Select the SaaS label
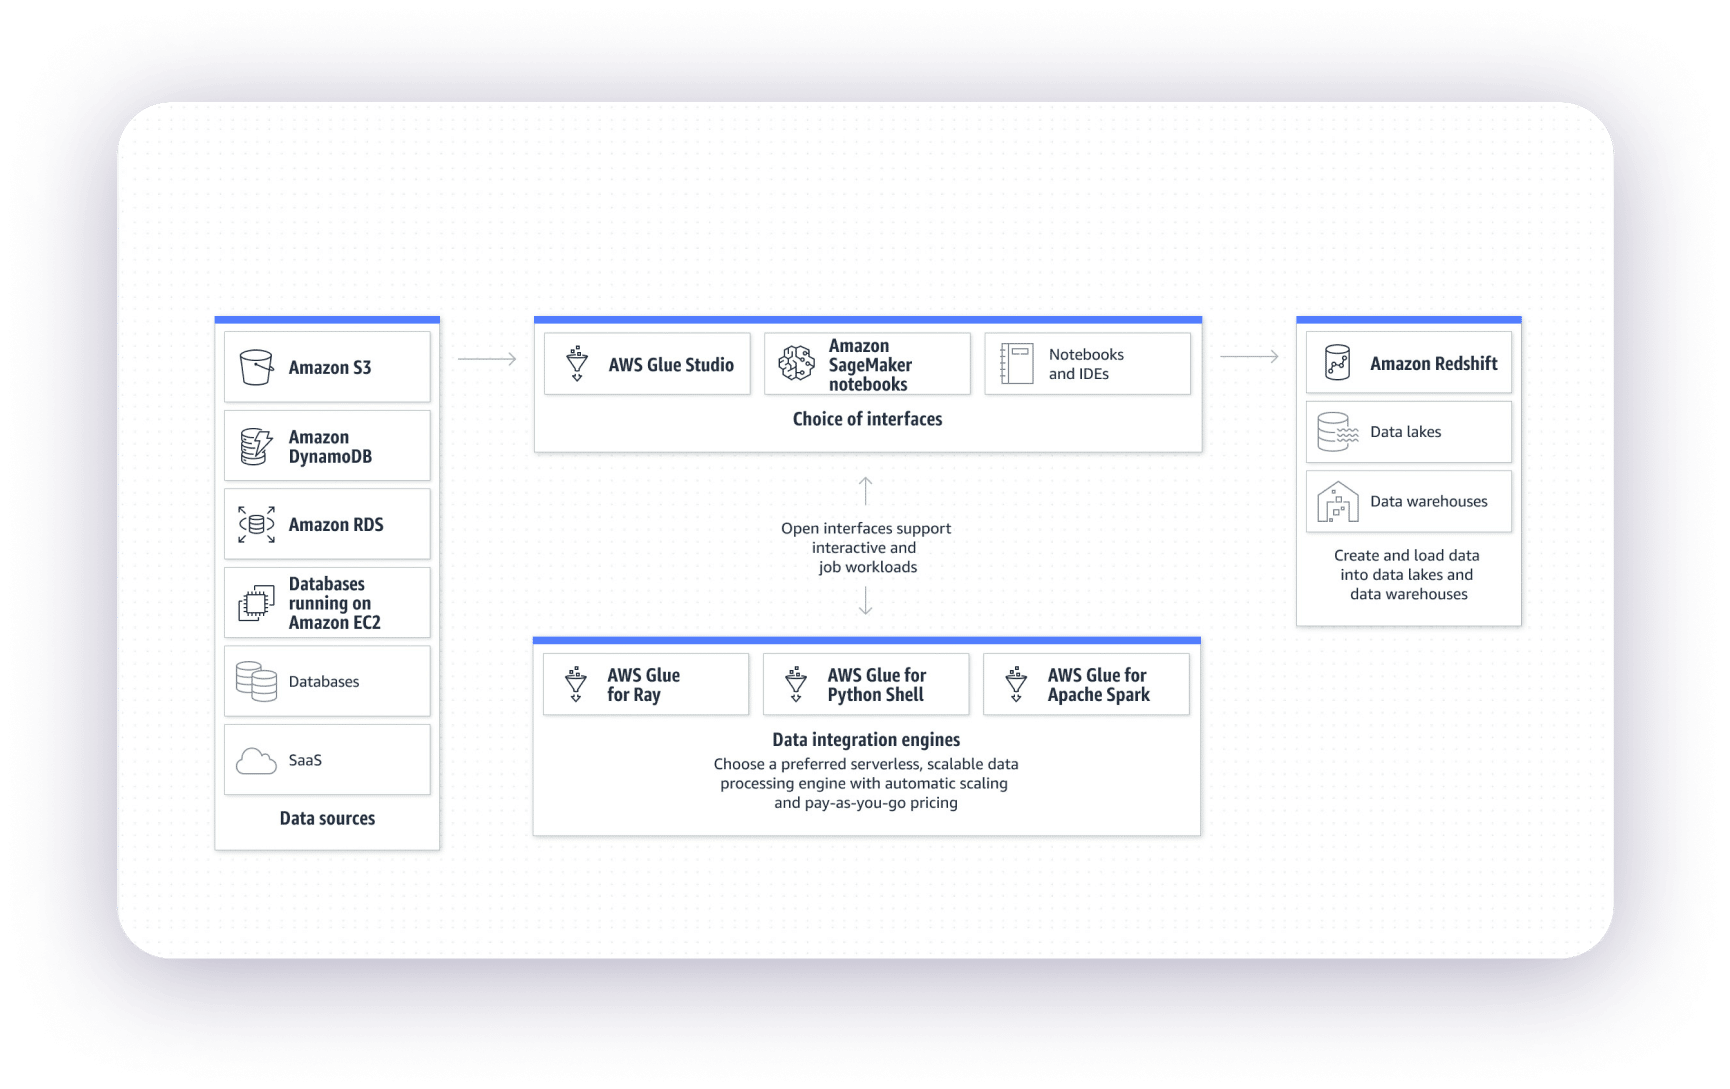 pyautogui.click(x=305, y=760)
